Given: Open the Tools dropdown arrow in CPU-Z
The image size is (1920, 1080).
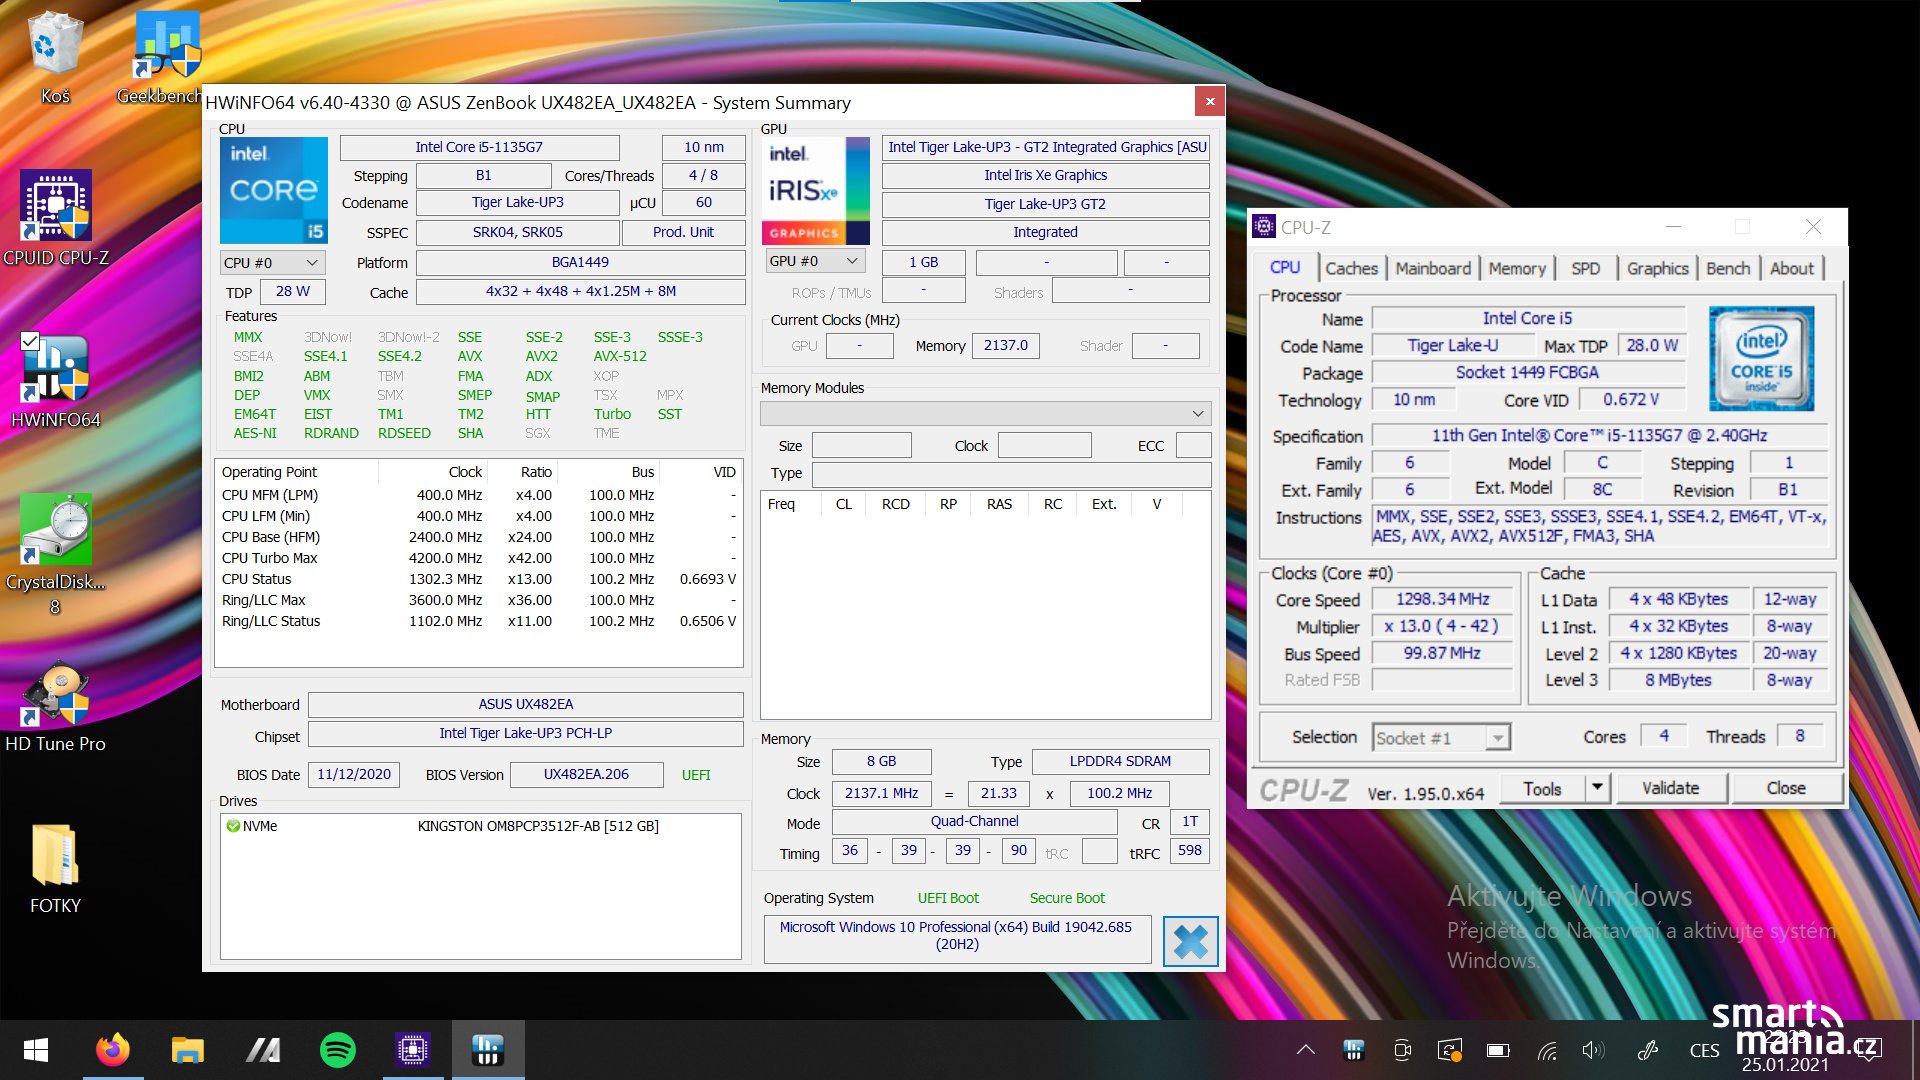Looking at the screenshot, I should click(x=1598, y=788).
